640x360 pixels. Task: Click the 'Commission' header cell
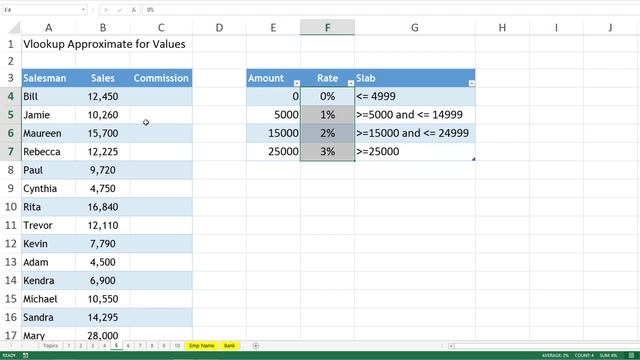tap(161, 78)
